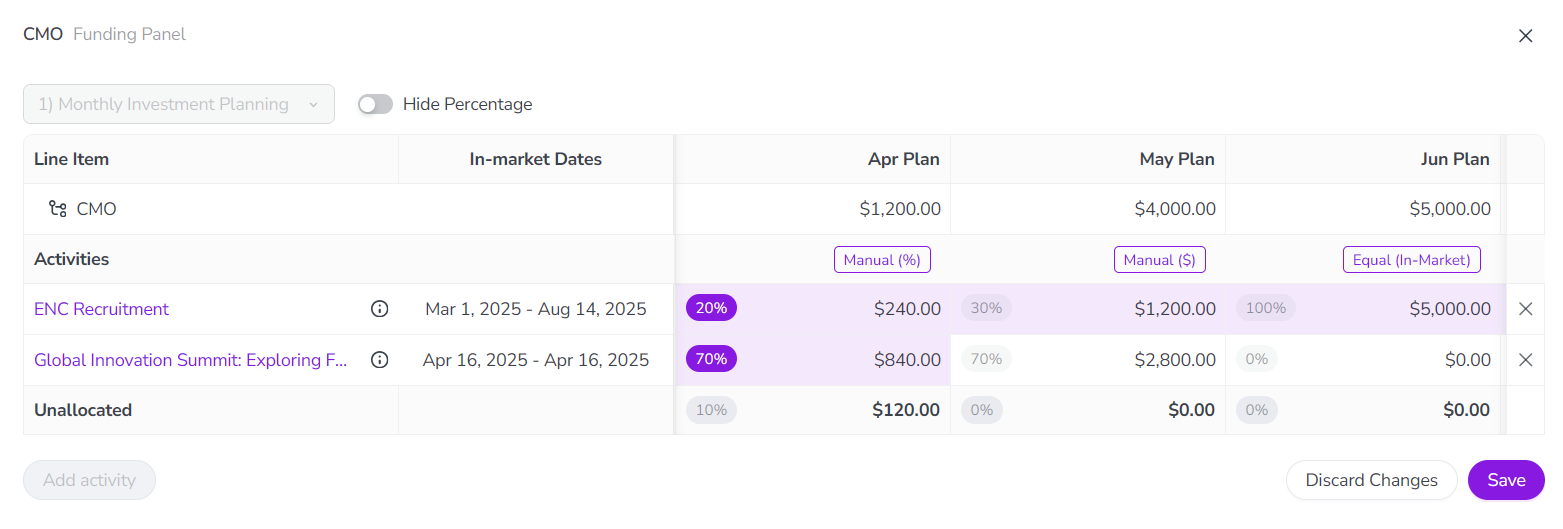Image resolution: width=1563 pixels, height=529 pixels.
Task: Click the 20% badge for ENC Recruitment
Action: click(711, 308)
